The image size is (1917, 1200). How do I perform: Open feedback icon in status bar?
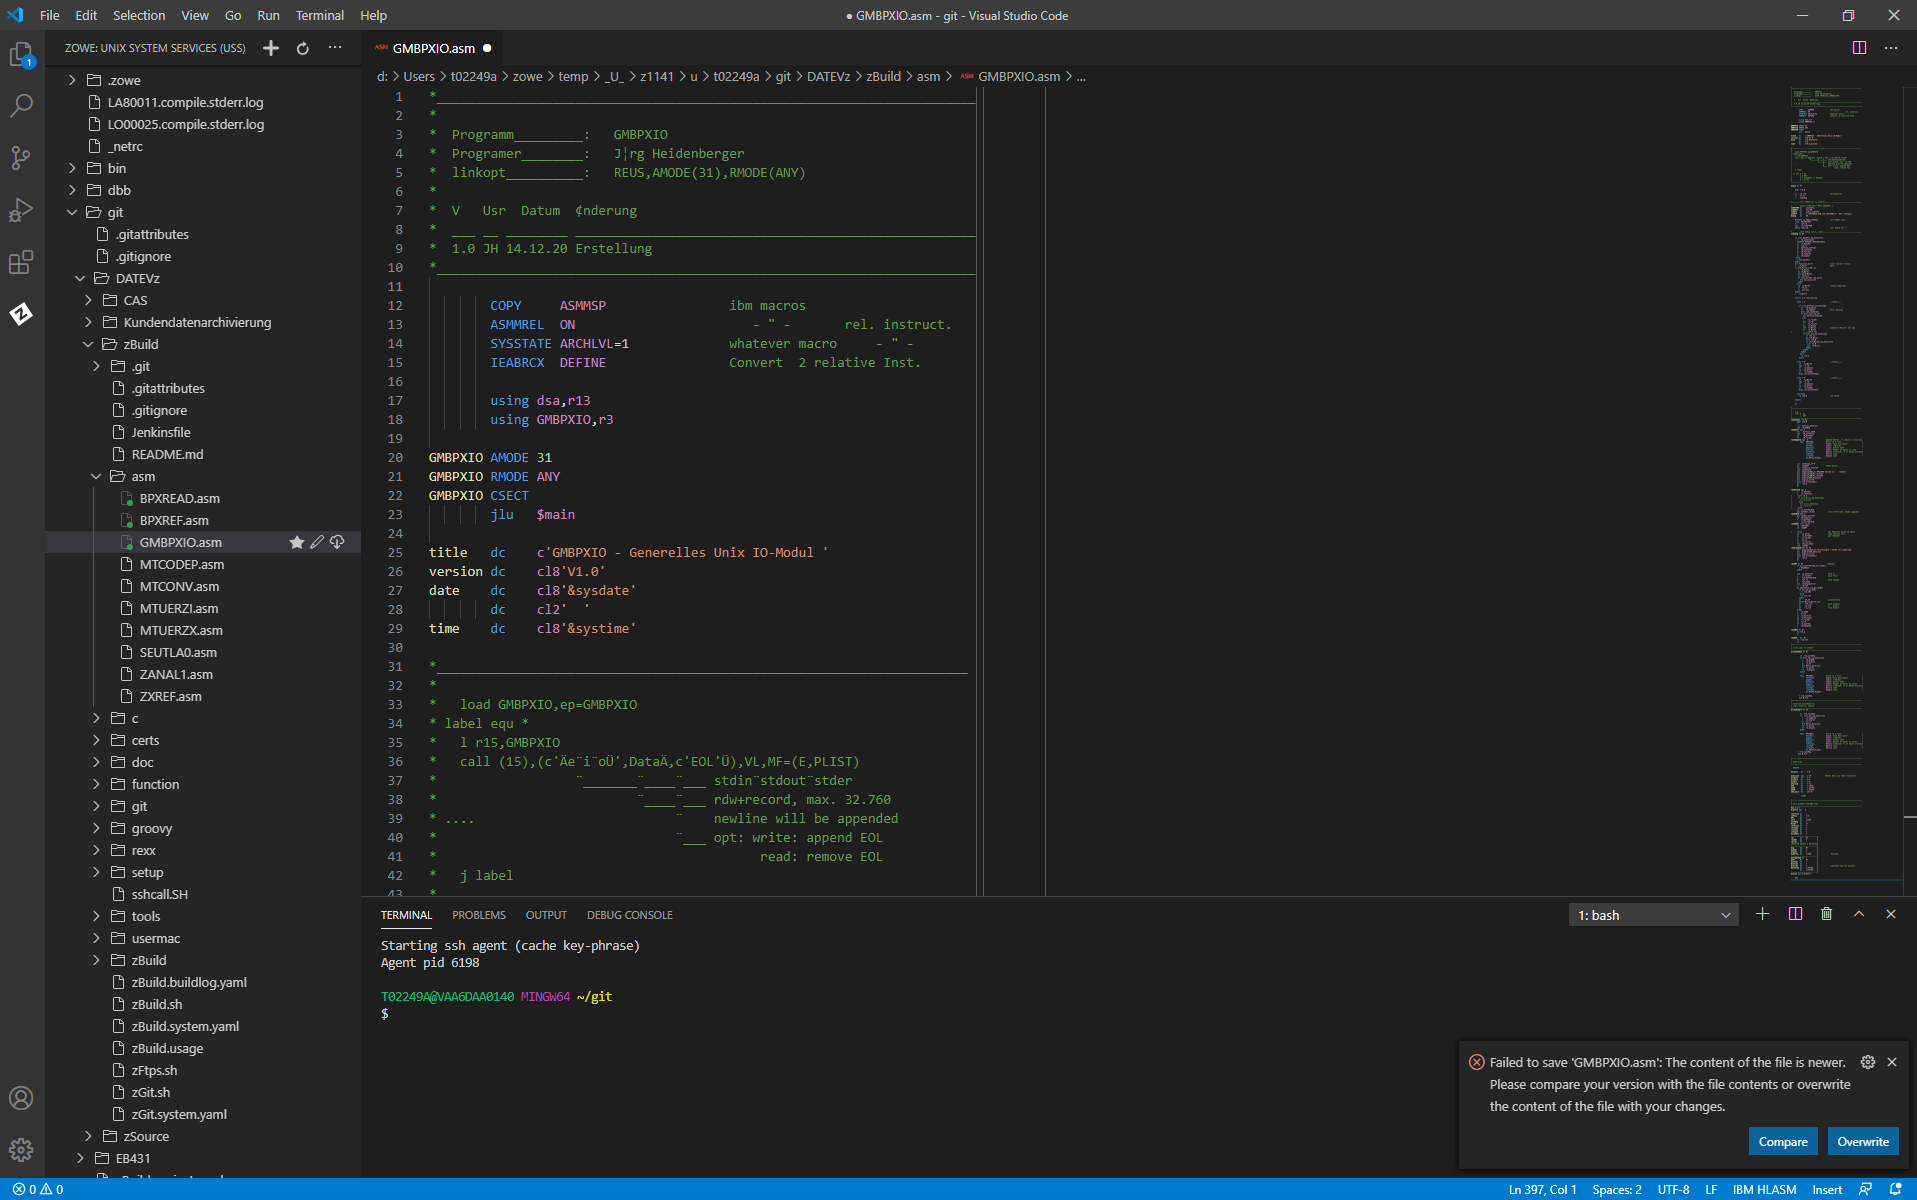tap(1865, 1189)
